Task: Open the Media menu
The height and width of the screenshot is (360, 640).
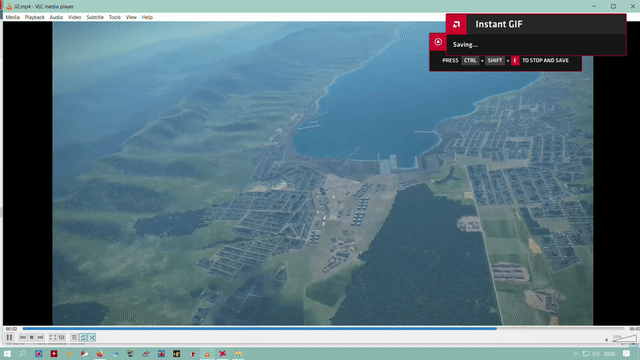Action: (12, 17)
